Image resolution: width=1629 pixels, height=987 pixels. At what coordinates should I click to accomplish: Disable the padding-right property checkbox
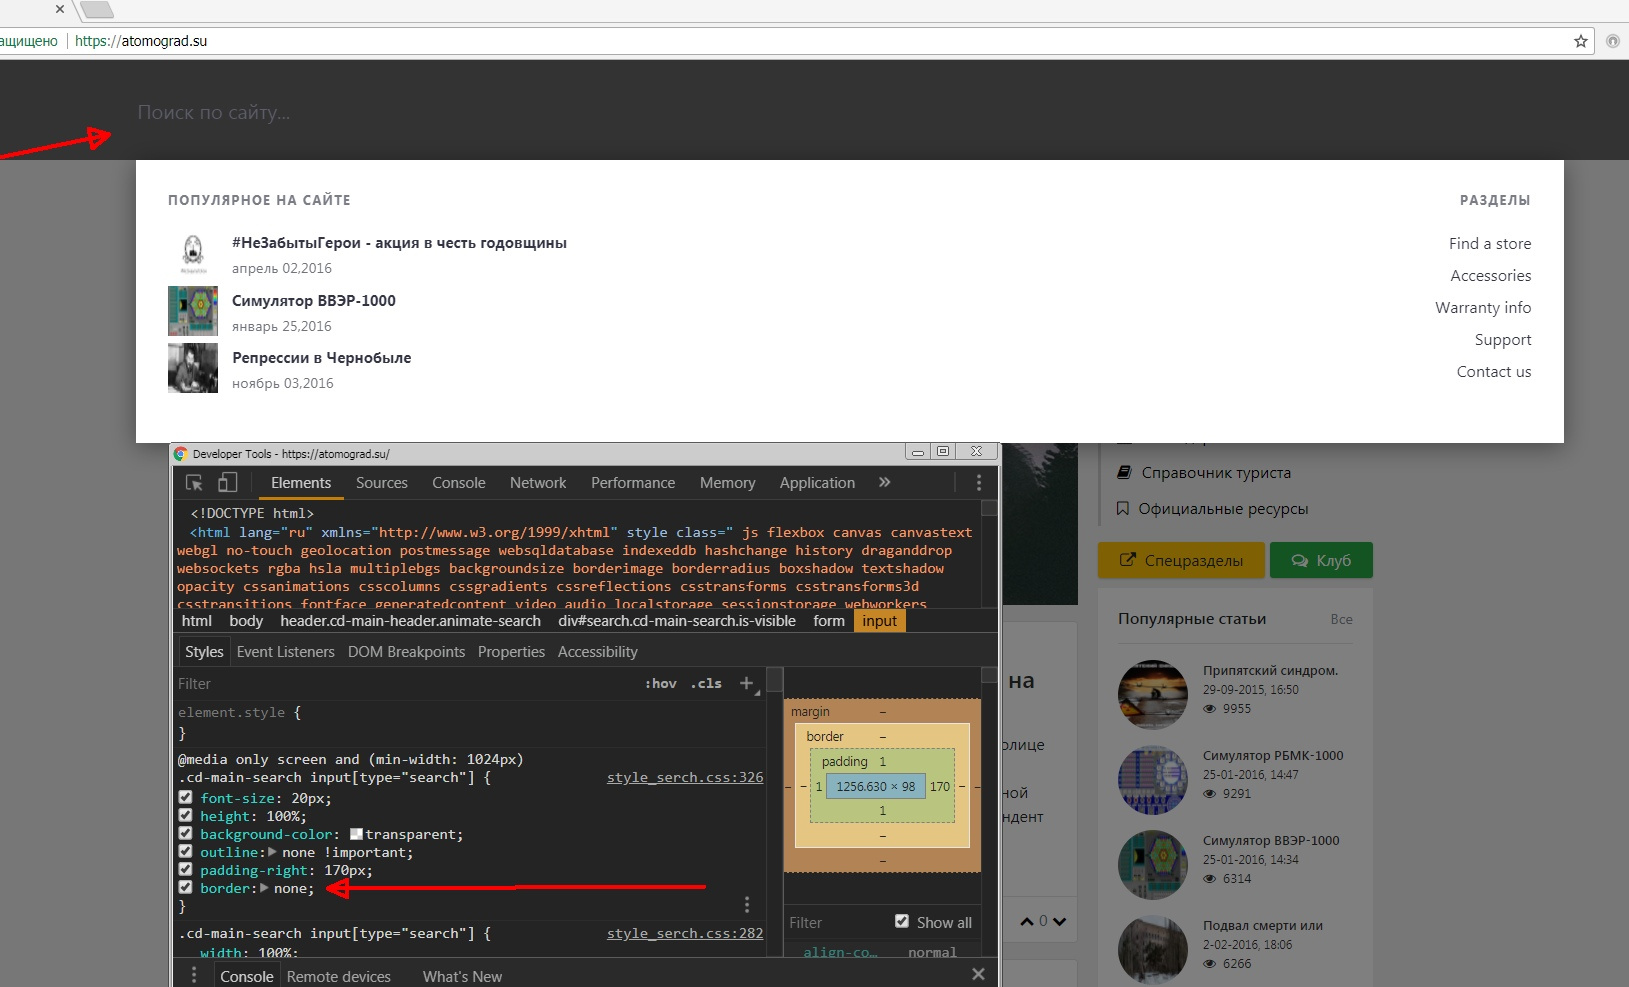pos(185,869)
